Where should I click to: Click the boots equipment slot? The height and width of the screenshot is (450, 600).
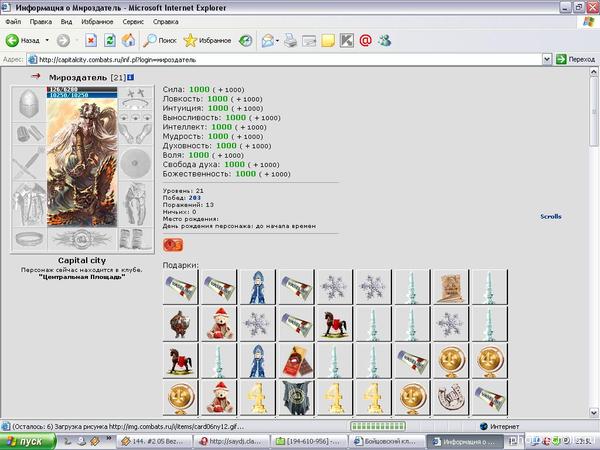click(x=134, y=238)
